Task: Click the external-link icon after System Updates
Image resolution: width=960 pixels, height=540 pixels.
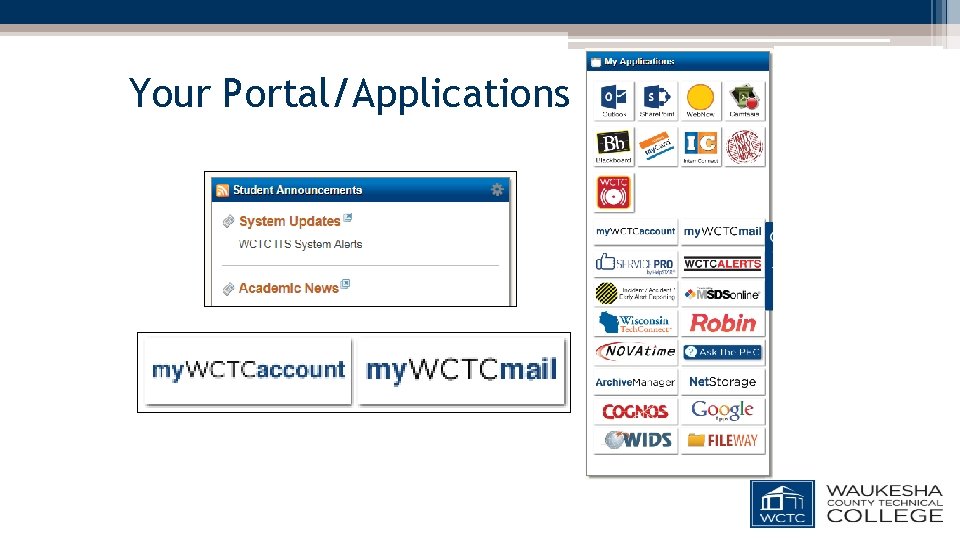Action: [x=347, y=217]
